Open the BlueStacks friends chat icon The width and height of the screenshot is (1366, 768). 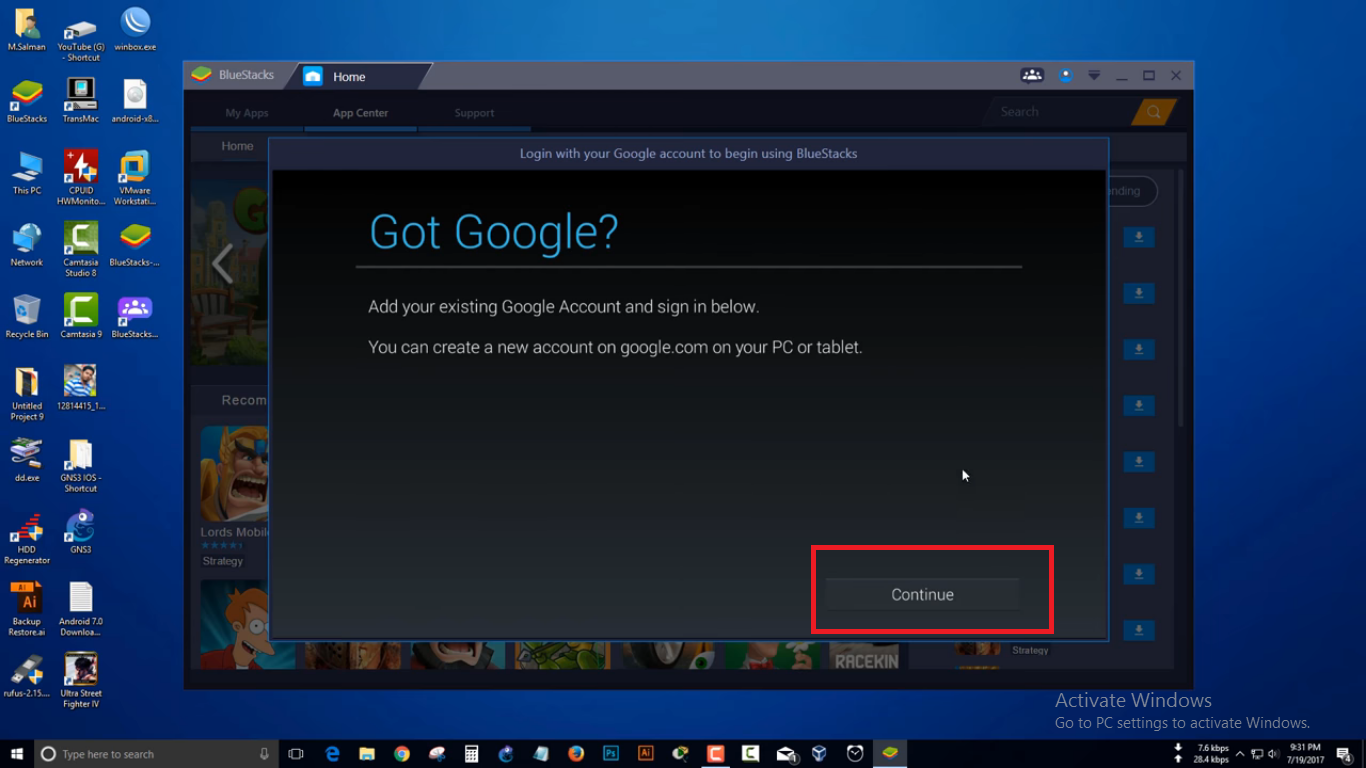(1032, 75)
